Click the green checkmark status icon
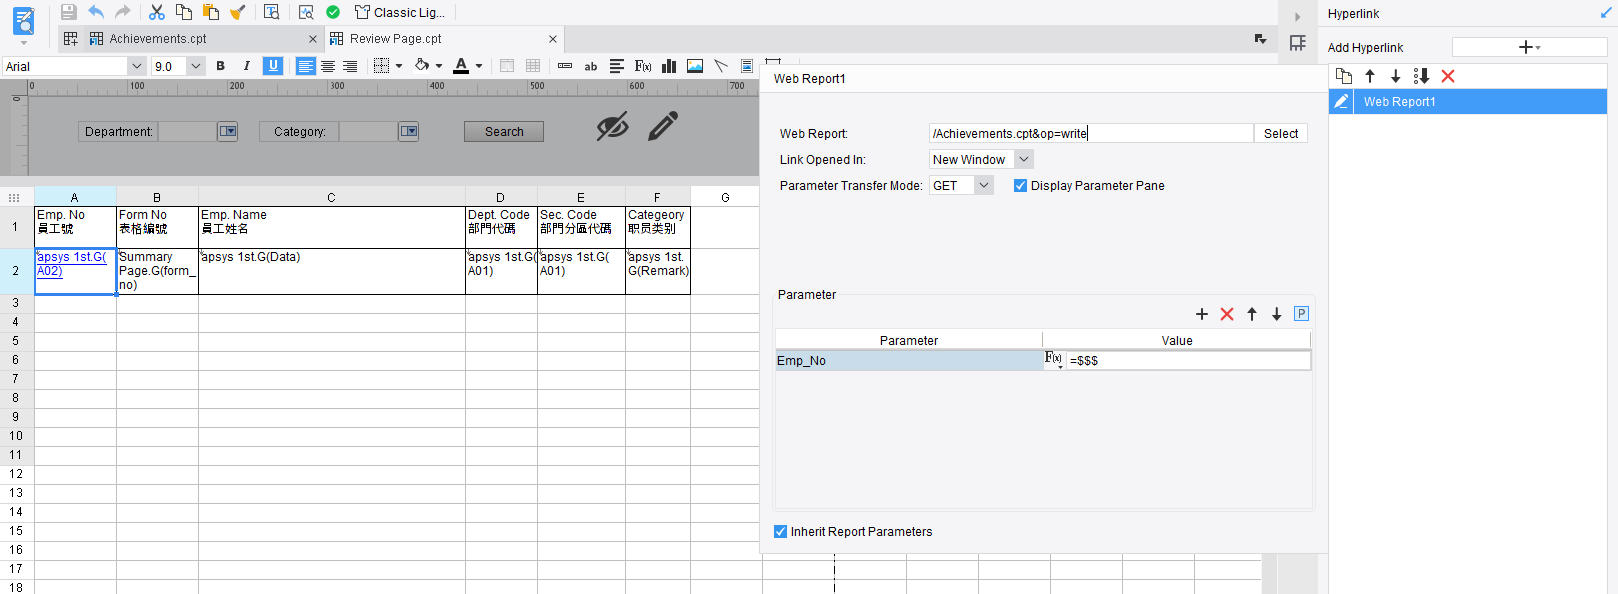The width and height of the screenshot is (1618, 594). point(333,12)
